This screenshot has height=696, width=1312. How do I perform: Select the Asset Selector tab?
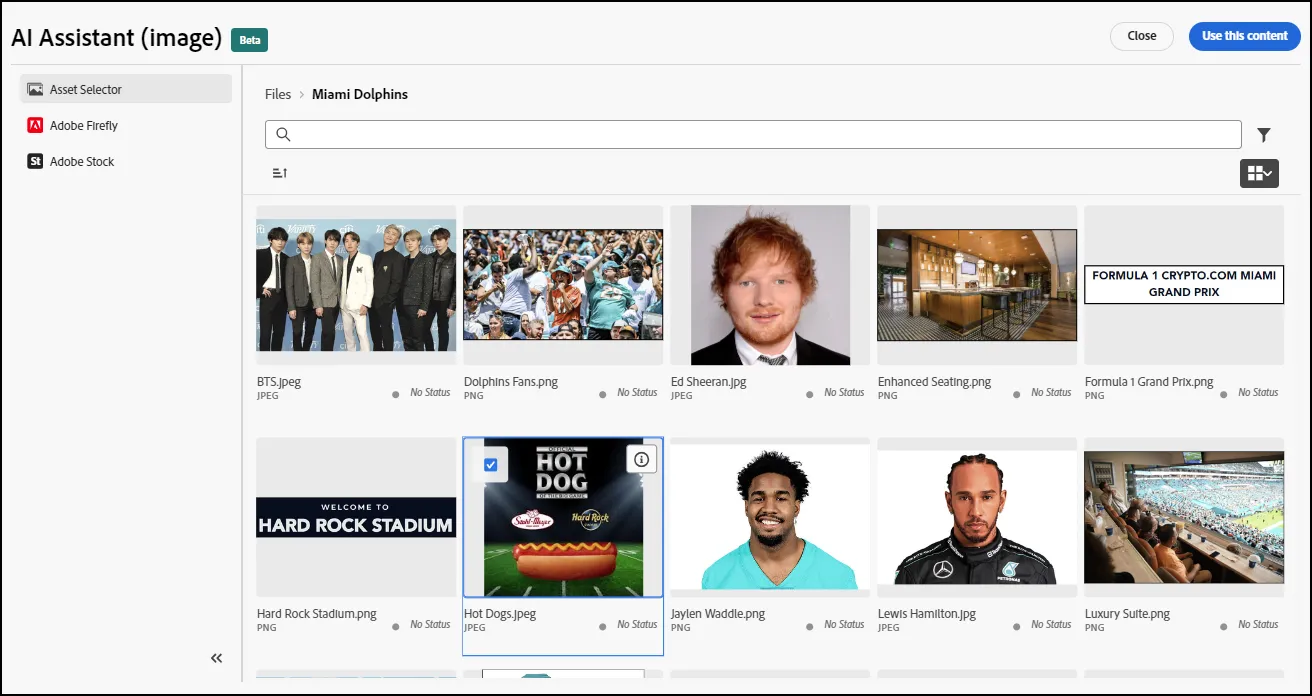coord(126,89)
